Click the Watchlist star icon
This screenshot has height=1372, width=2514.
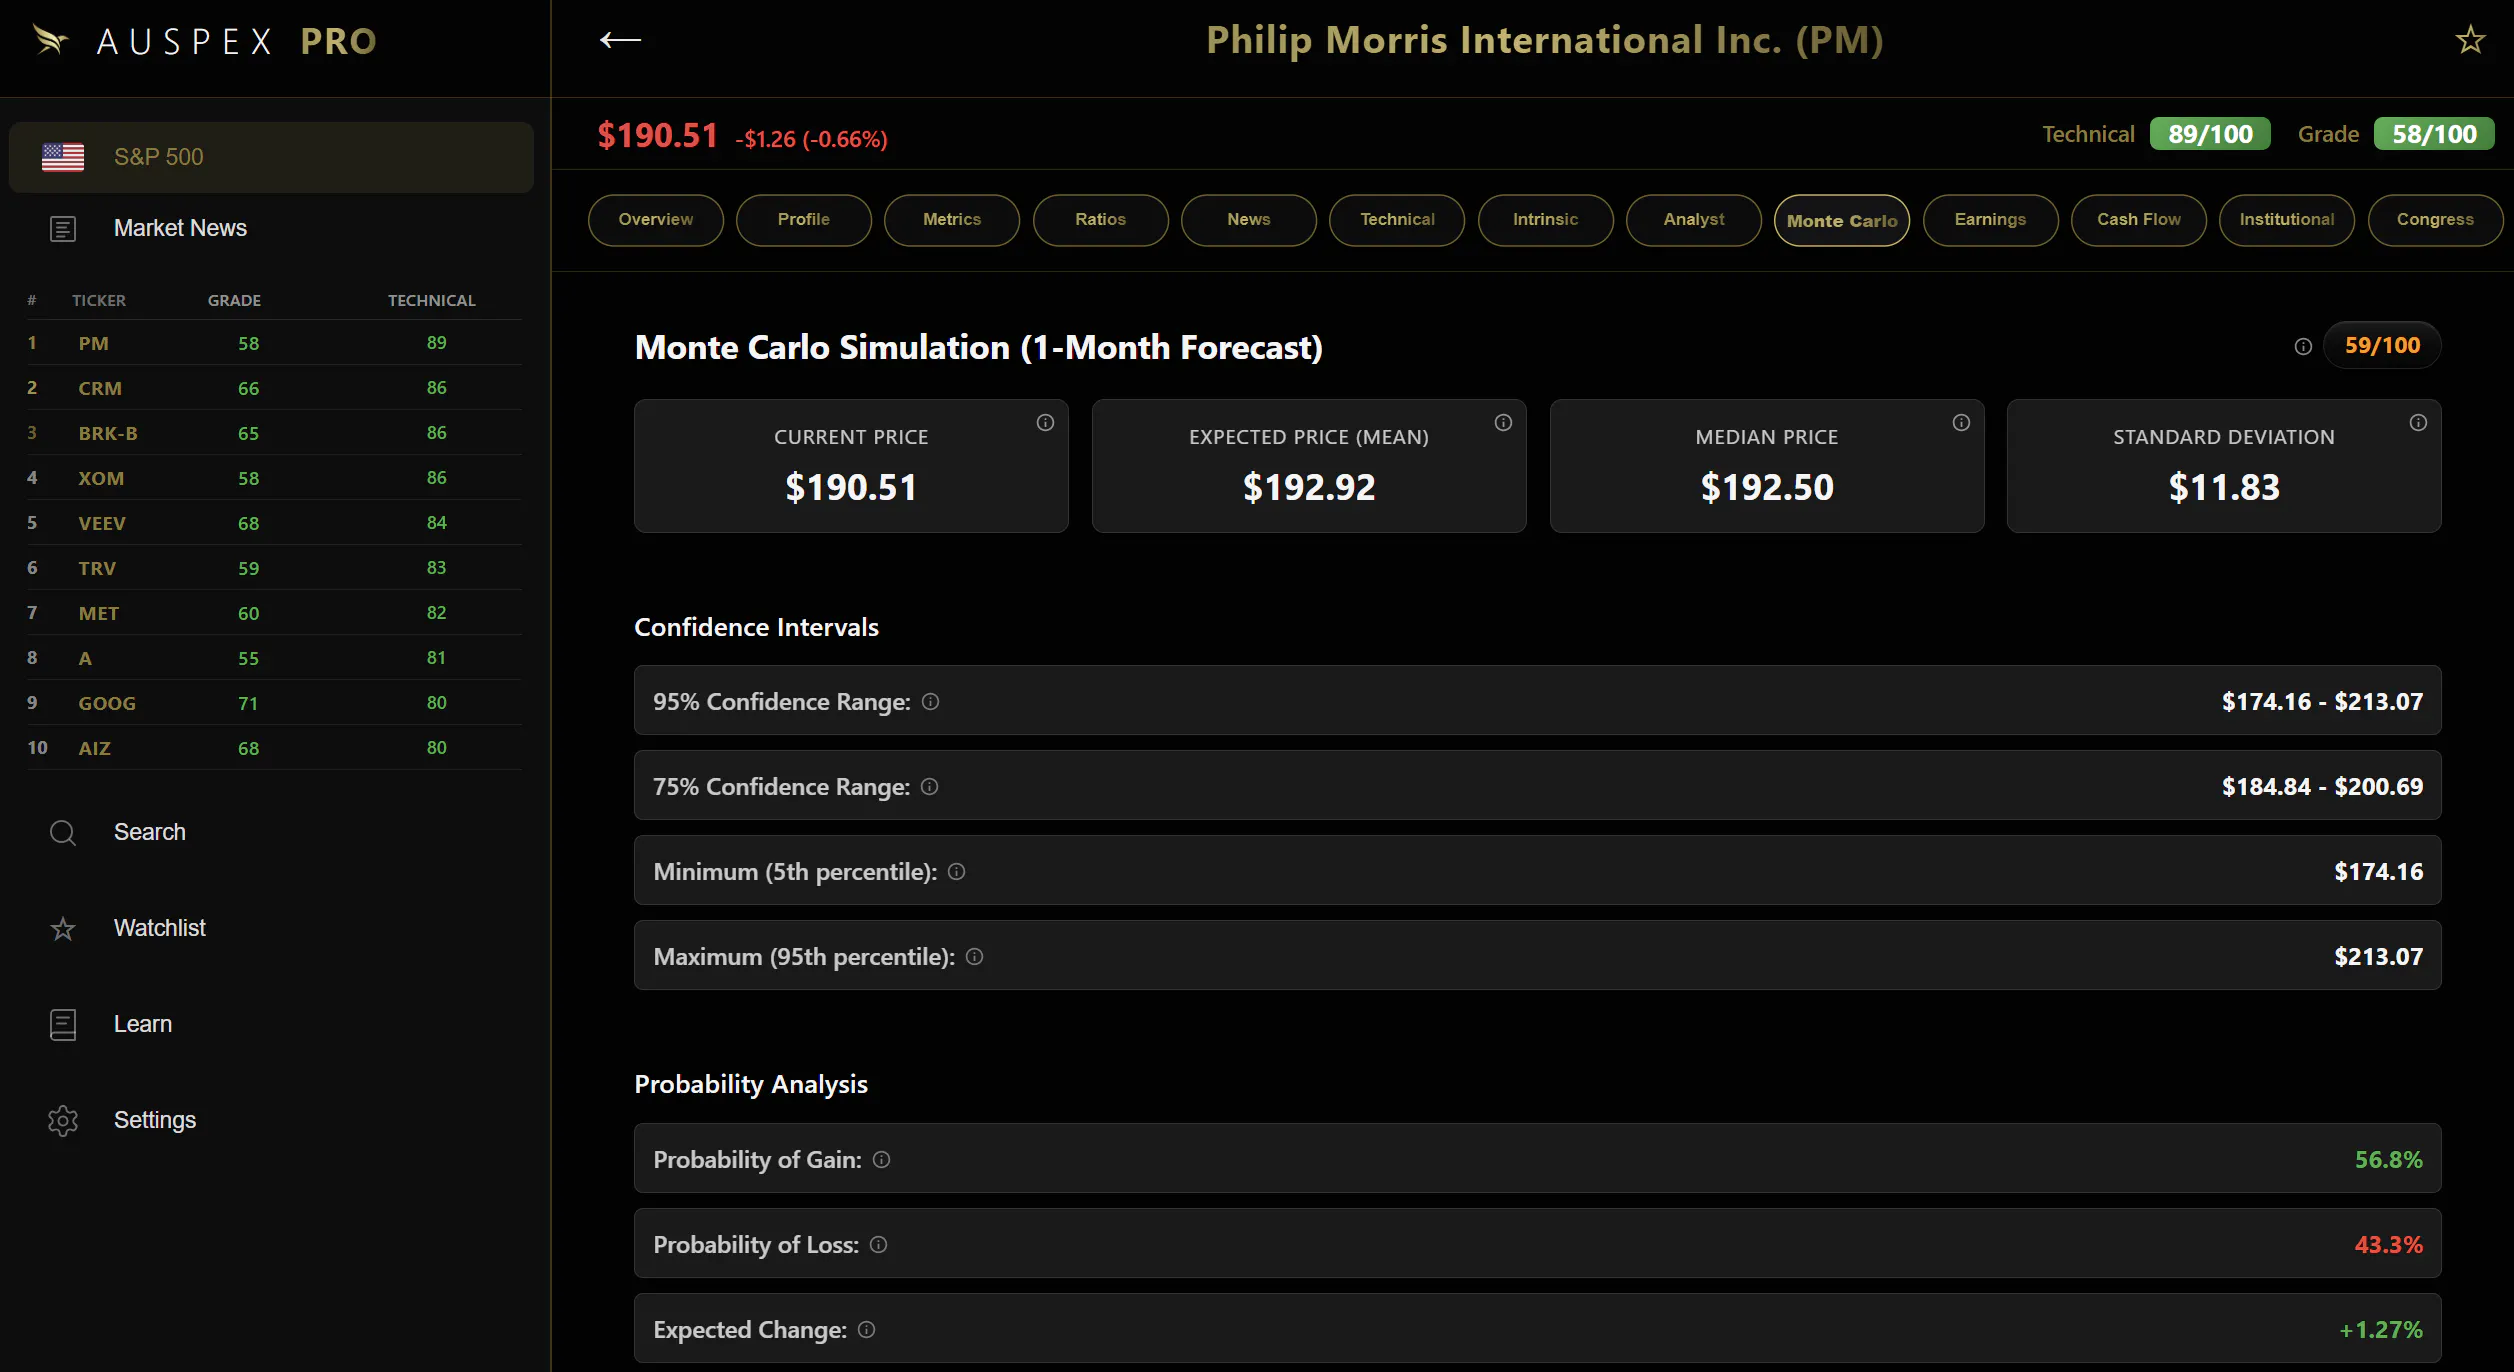tap(63, 929)
